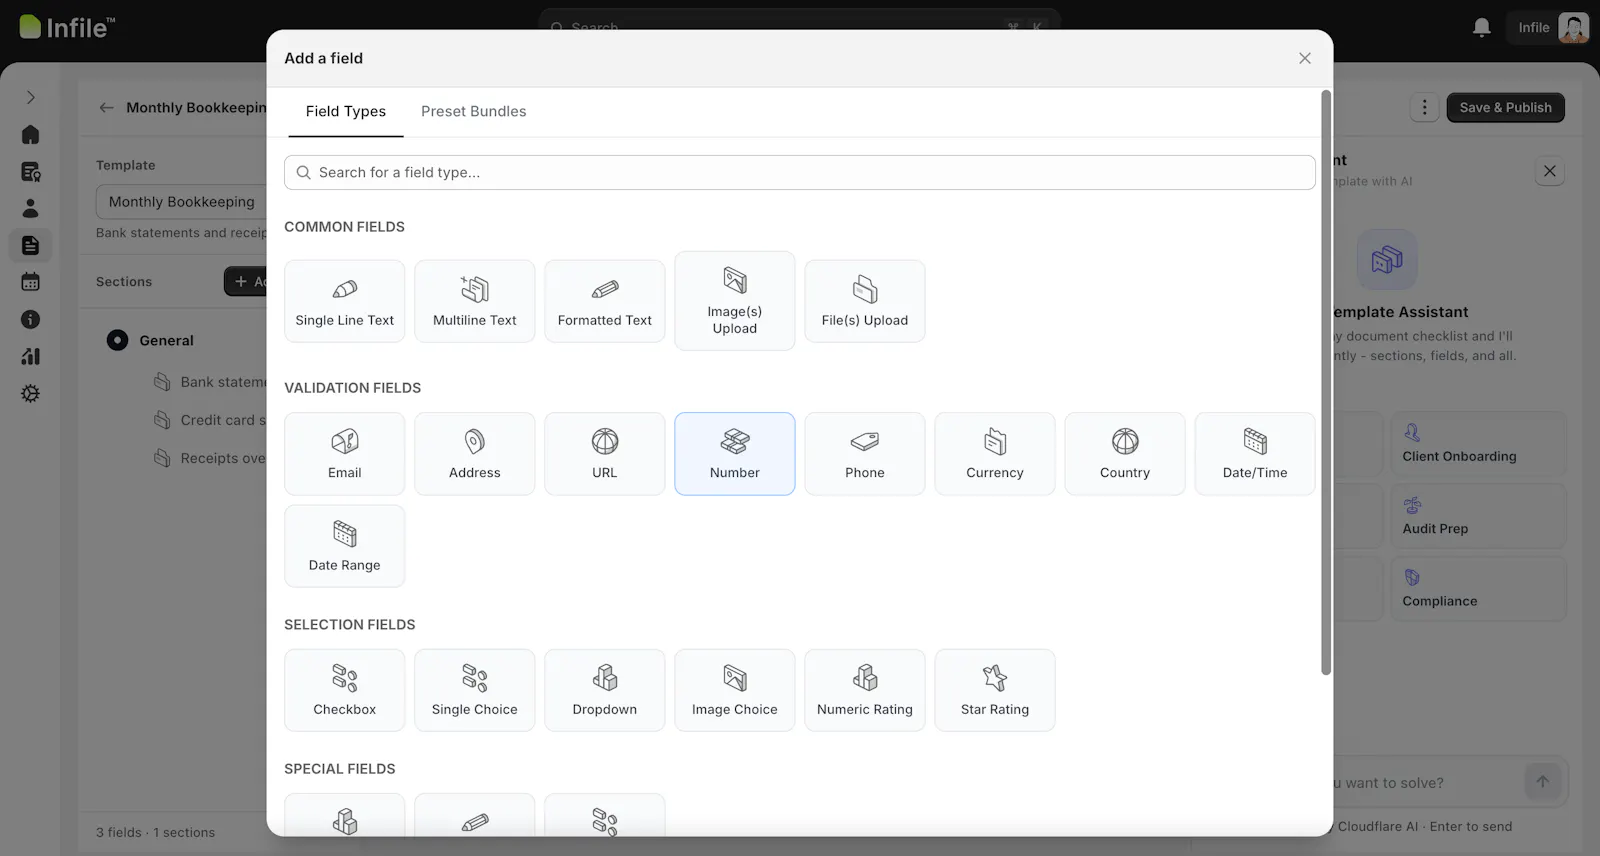This screenshot has width=1600, height=856.
Task: Select the Date/Time field
Action: point(1254,454)
